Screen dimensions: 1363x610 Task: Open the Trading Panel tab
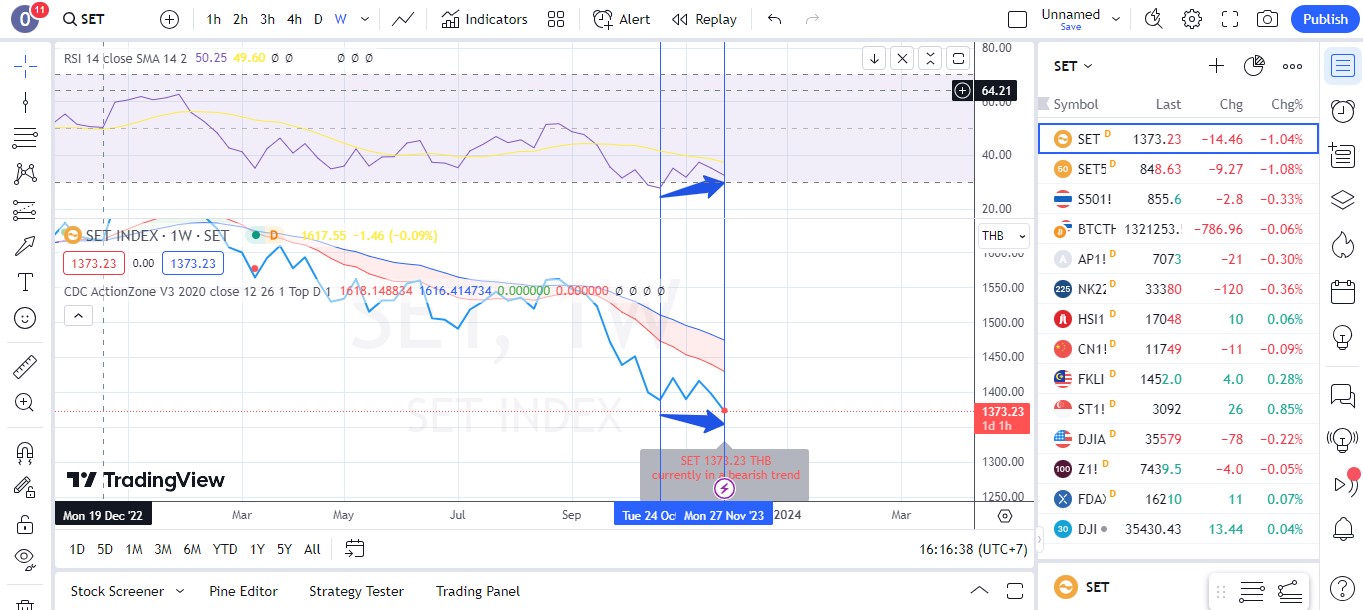(478, 591)
